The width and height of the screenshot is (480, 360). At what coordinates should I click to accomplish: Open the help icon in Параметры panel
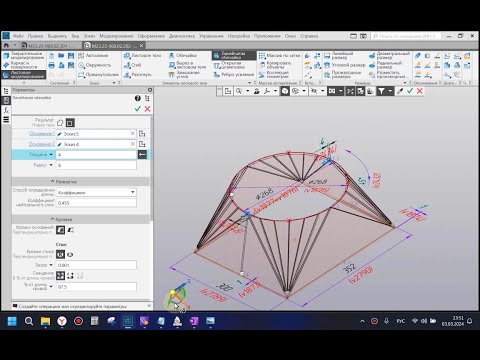tap(138, 98)
